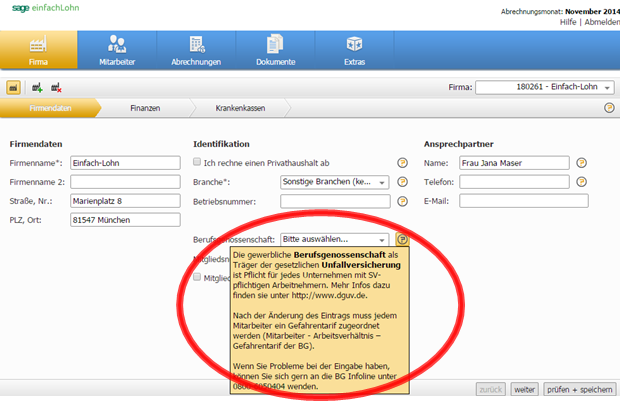
Task: Click the sage einfachLohn logo
Action: [45, 8]
